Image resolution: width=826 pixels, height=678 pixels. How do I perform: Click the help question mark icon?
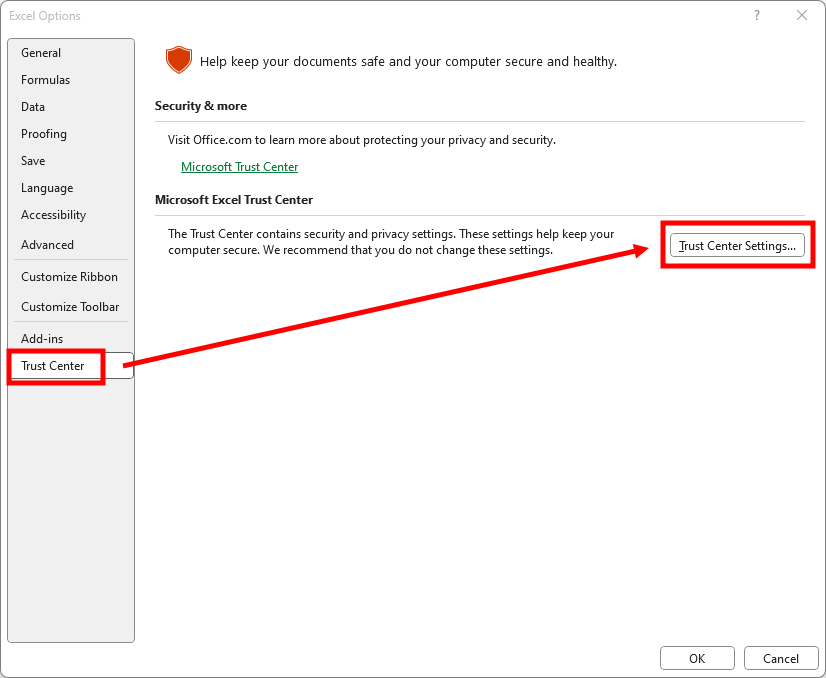[756, 15]
